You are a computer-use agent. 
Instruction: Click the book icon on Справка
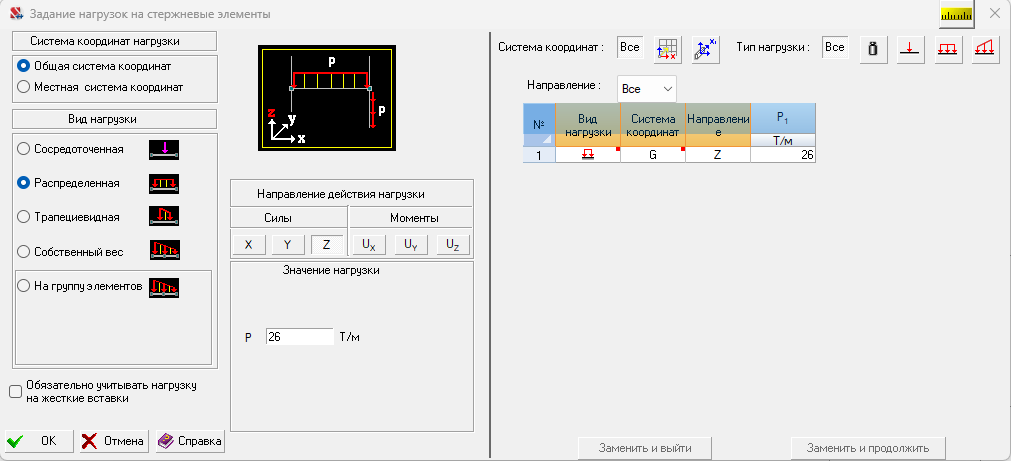[166, 441]
